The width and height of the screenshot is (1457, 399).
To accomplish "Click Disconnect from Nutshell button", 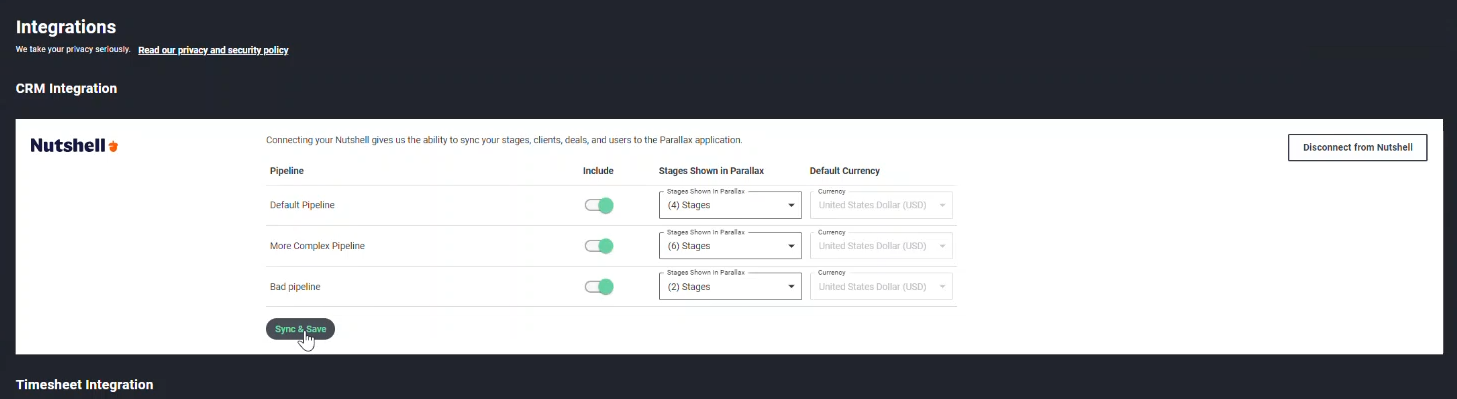I will point(1358,147).
